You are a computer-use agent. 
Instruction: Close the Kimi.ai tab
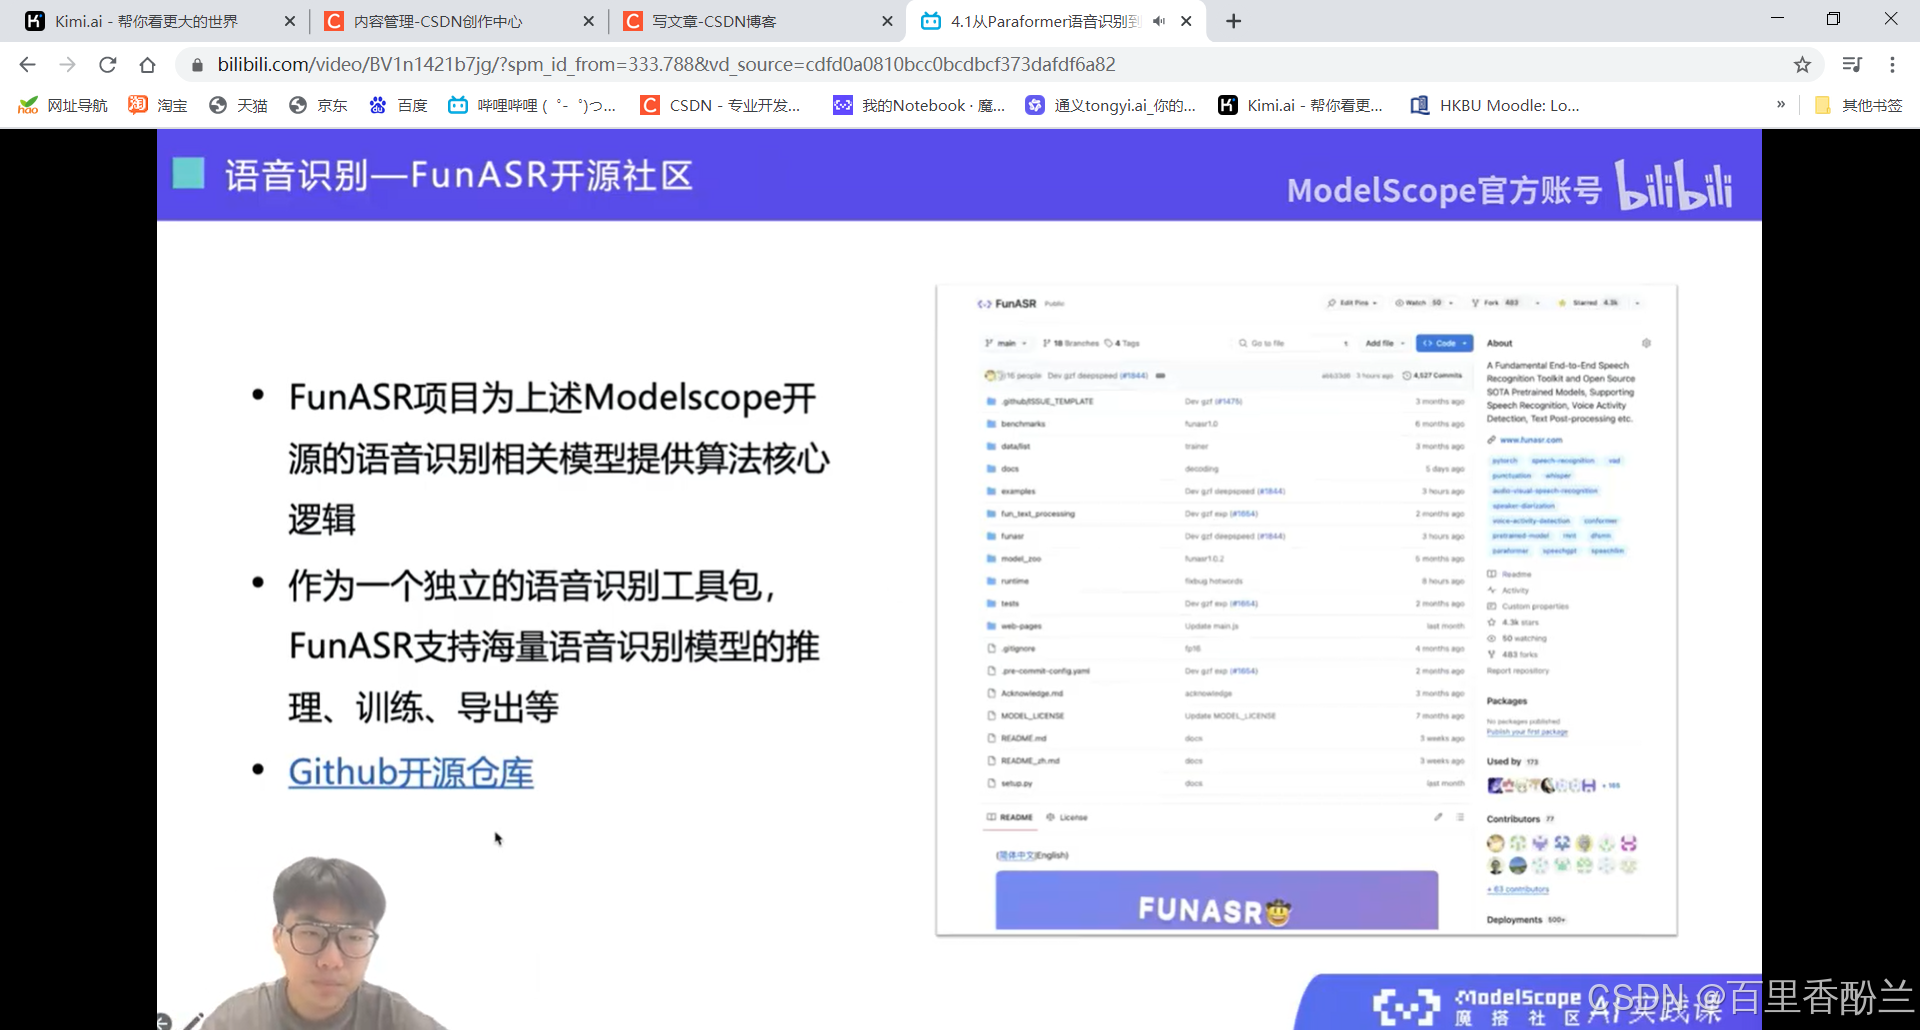(290, 21)
